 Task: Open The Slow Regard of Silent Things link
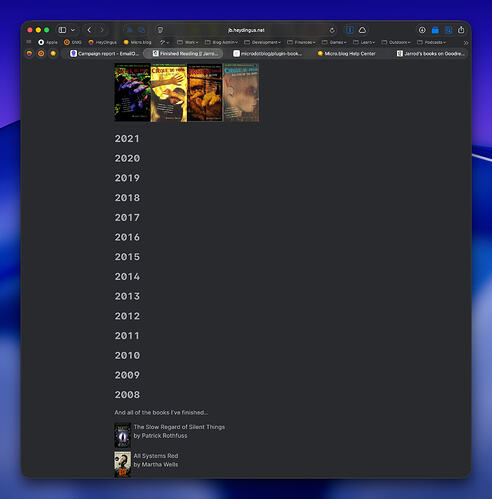coord(179,427)
